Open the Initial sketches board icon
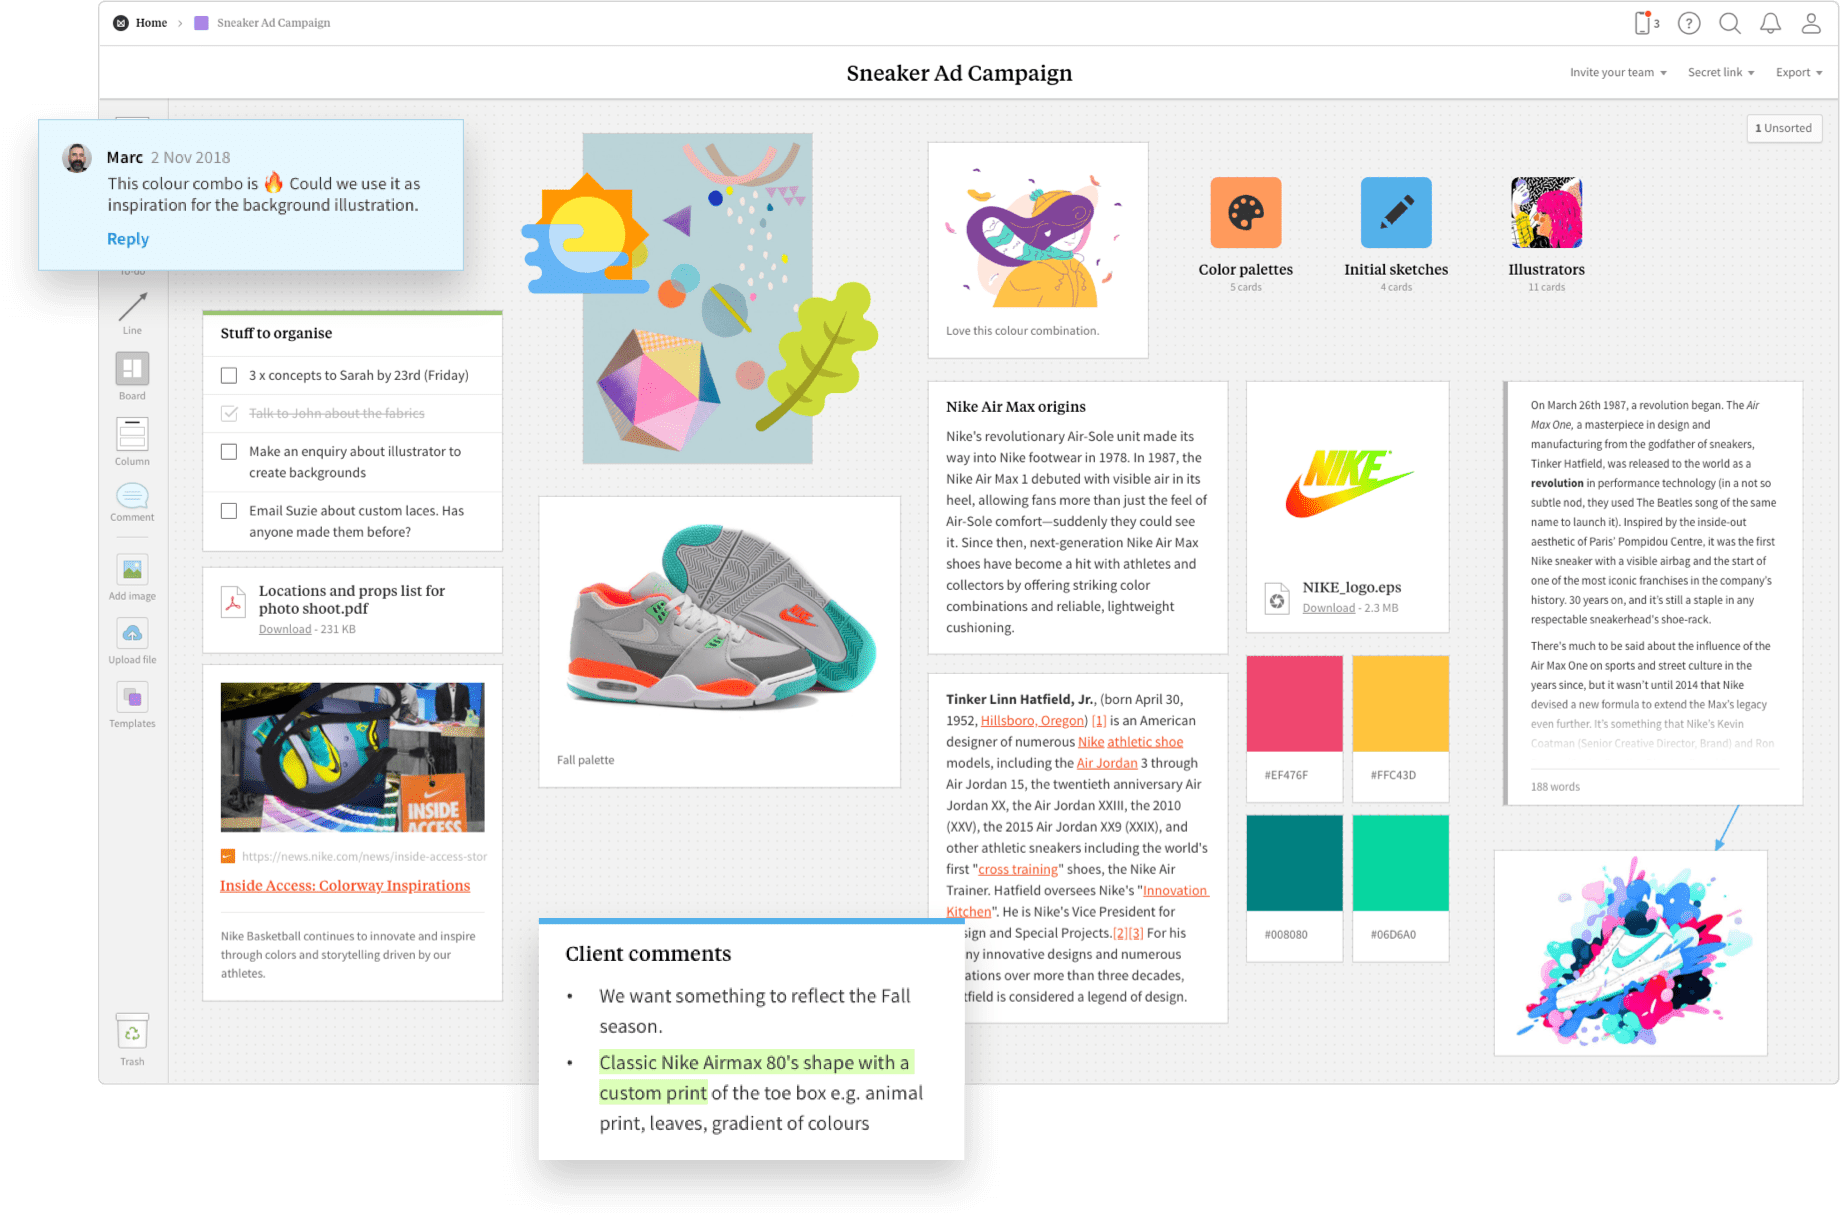Image resolution: width=1840 pixels, height=1218 pixels. 1396,212
